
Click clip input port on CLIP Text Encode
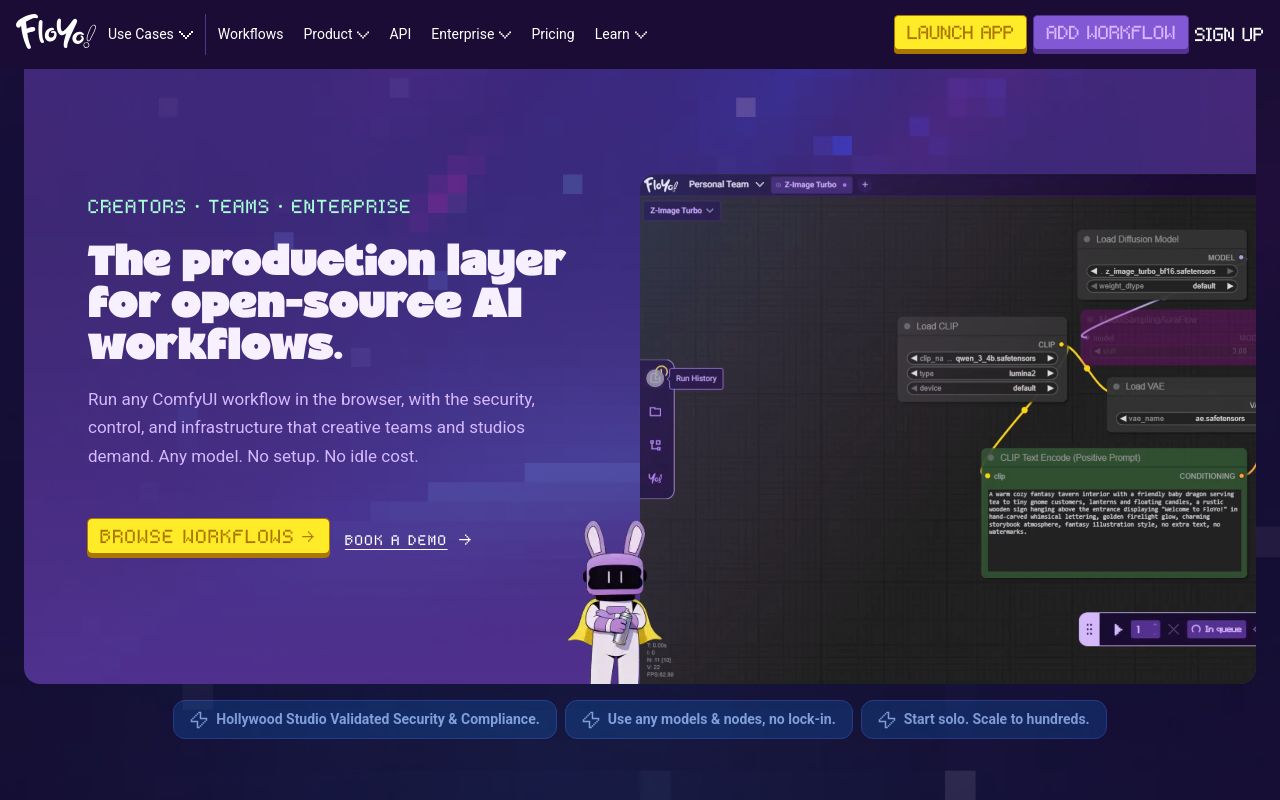(x=988, y=476)
